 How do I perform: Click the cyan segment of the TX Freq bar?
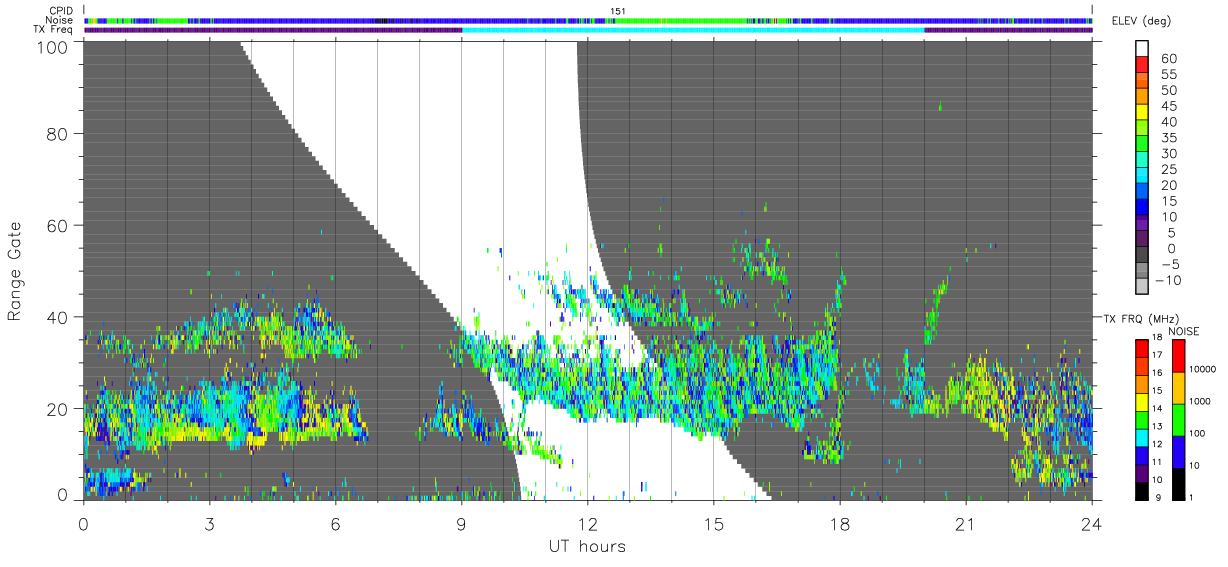(693, 29)
